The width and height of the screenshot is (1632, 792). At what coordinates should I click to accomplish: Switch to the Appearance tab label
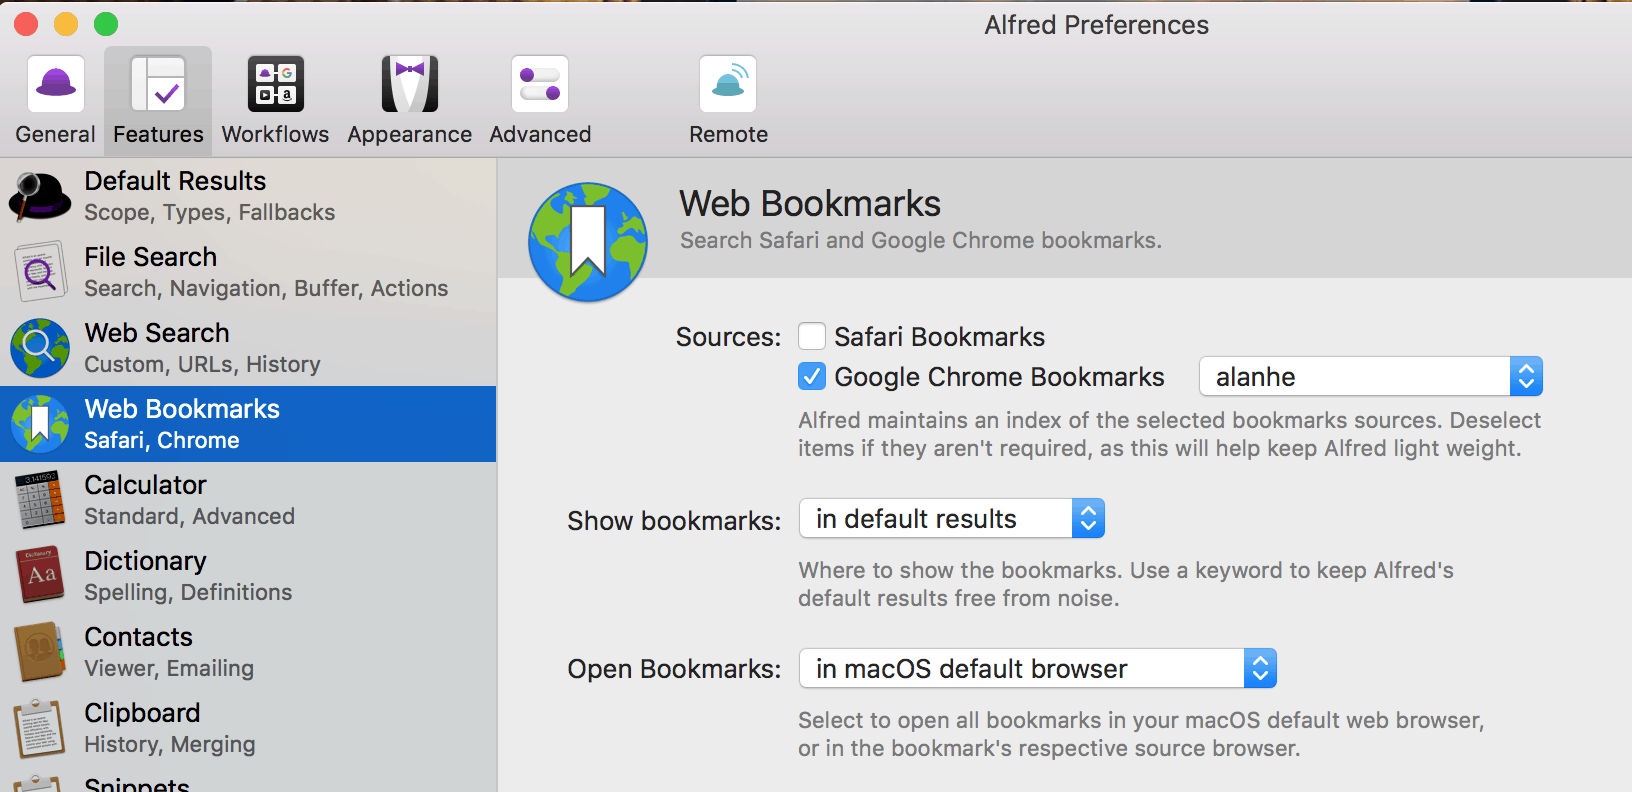coord(410,134)
